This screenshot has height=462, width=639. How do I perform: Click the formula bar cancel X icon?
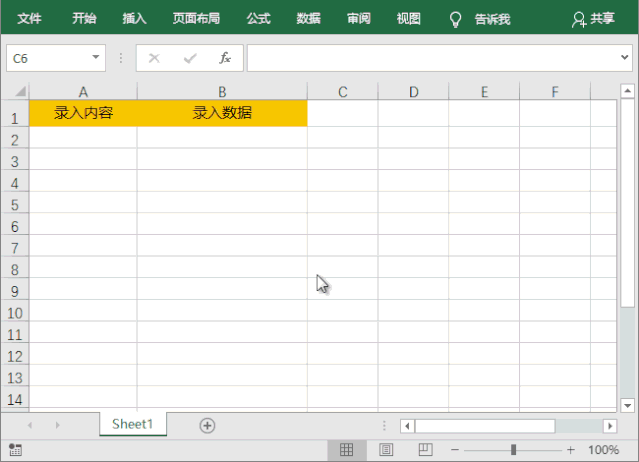click(x=154, y=58)
